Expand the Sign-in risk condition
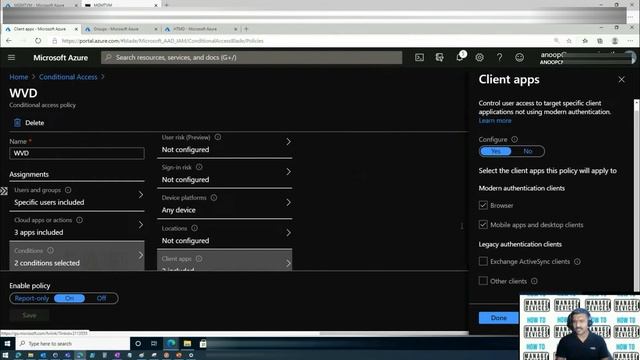The image size is (640, 360). pyautogui.click(x=224, y=173)
